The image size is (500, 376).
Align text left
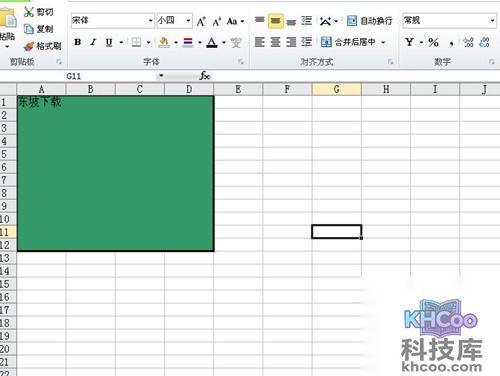[x=260, y=42]
